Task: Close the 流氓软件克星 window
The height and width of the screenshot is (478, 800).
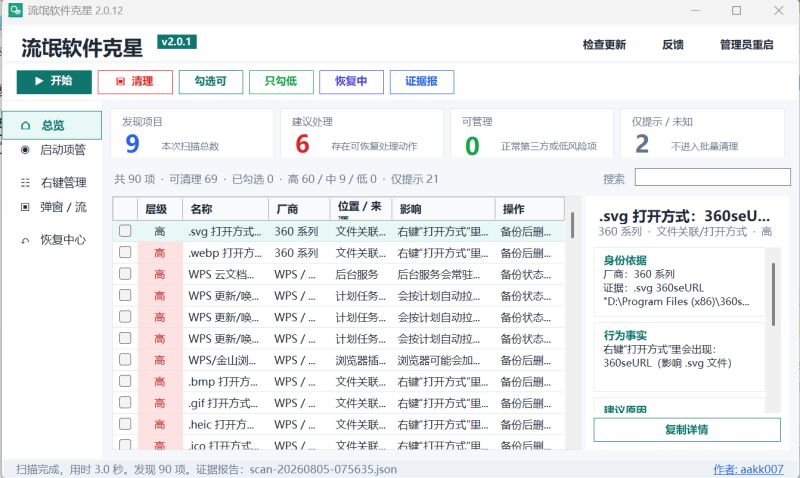Action: [779, 10]
